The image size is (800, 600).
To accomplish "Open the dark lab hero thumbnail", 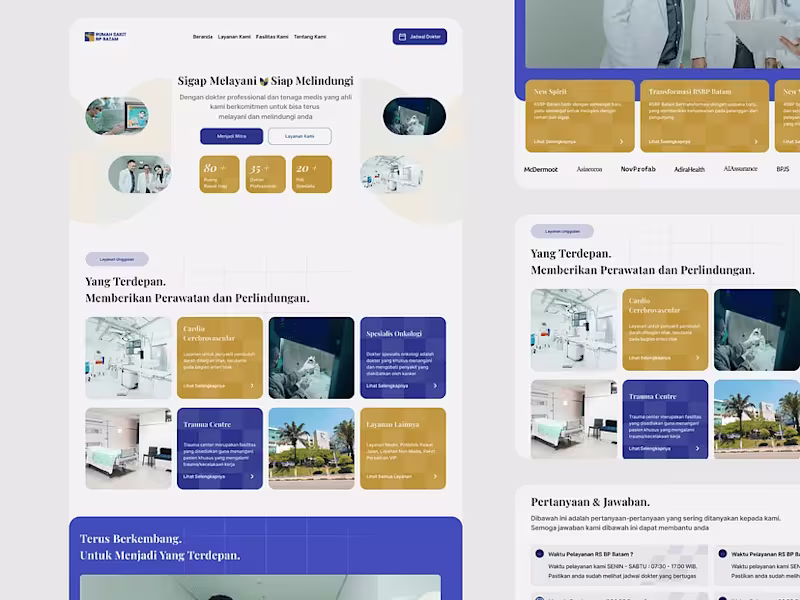I will pos(414,116).
